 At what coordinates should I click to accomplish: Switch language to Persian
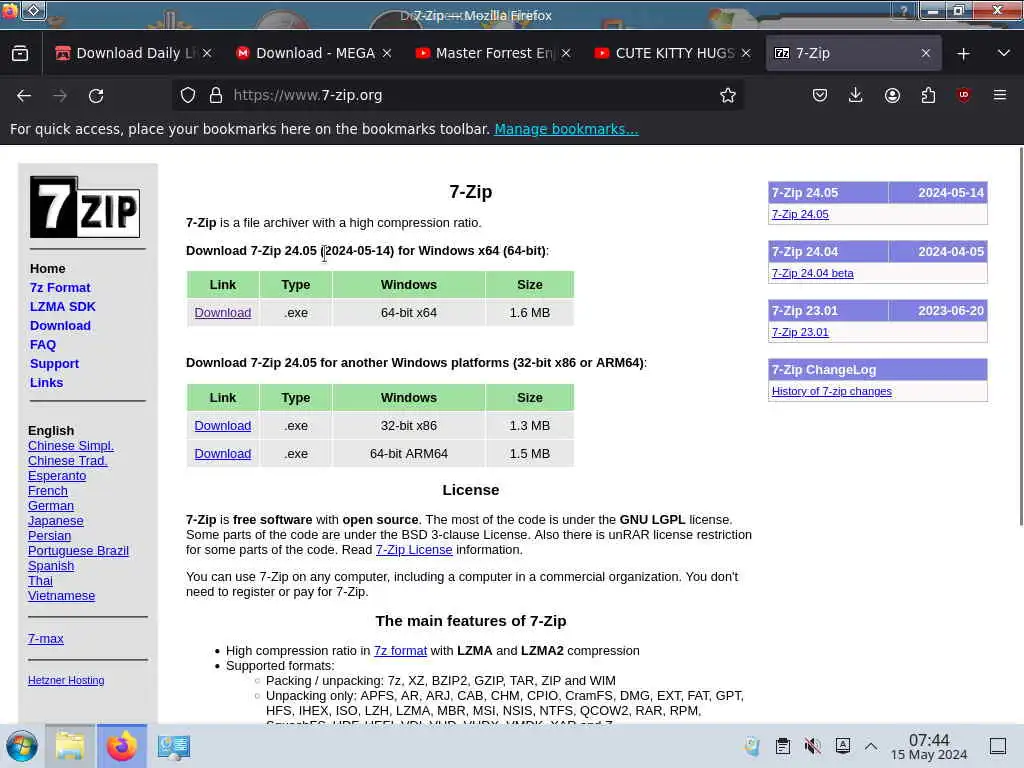pos(49,536)
